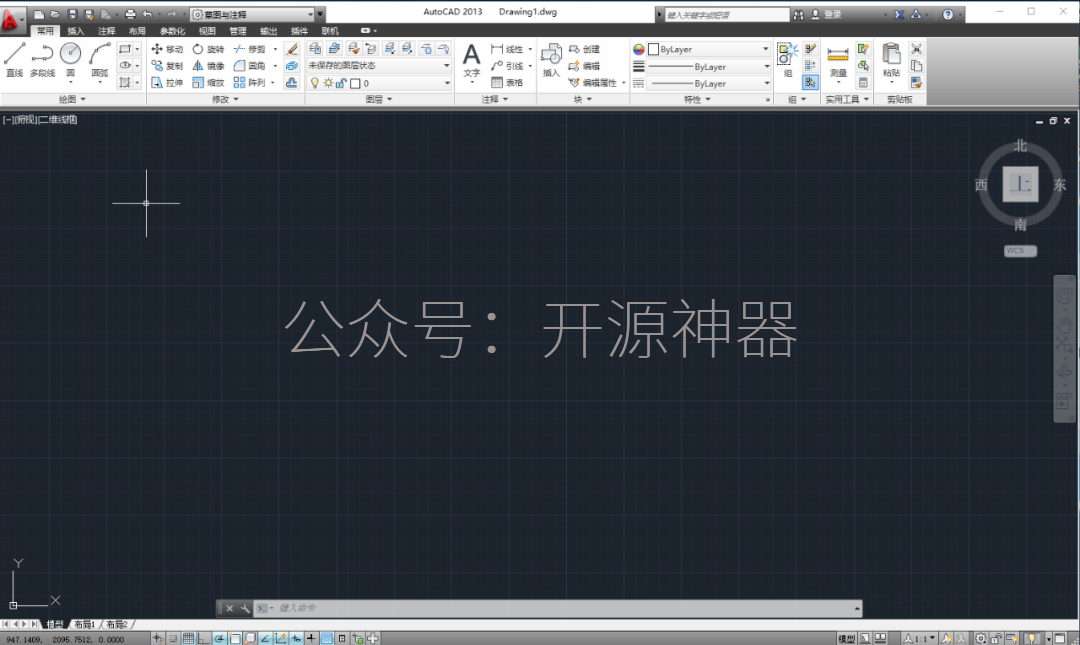Click the Hatch tool icon in Draw panel

(125, 82)
